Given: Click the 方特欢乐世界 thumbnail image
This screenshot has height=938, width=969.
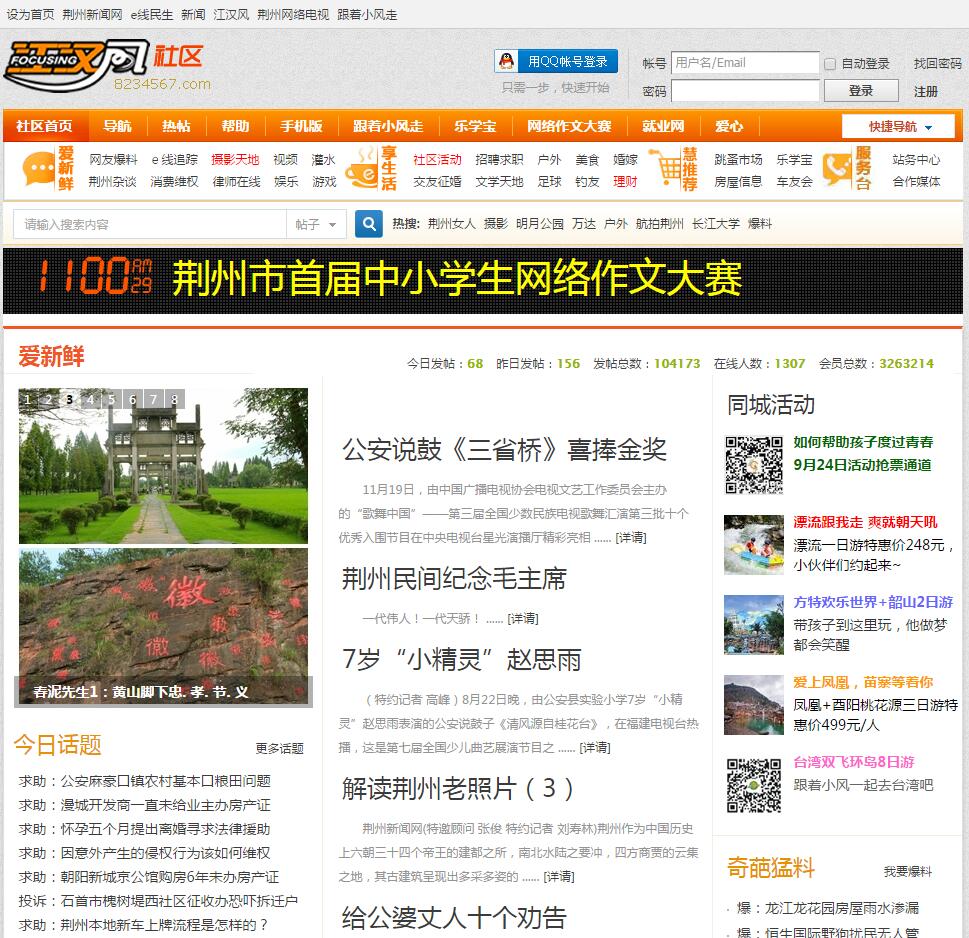Looking at the screenshot, I should pyautogui.click(x=754, y=625).
